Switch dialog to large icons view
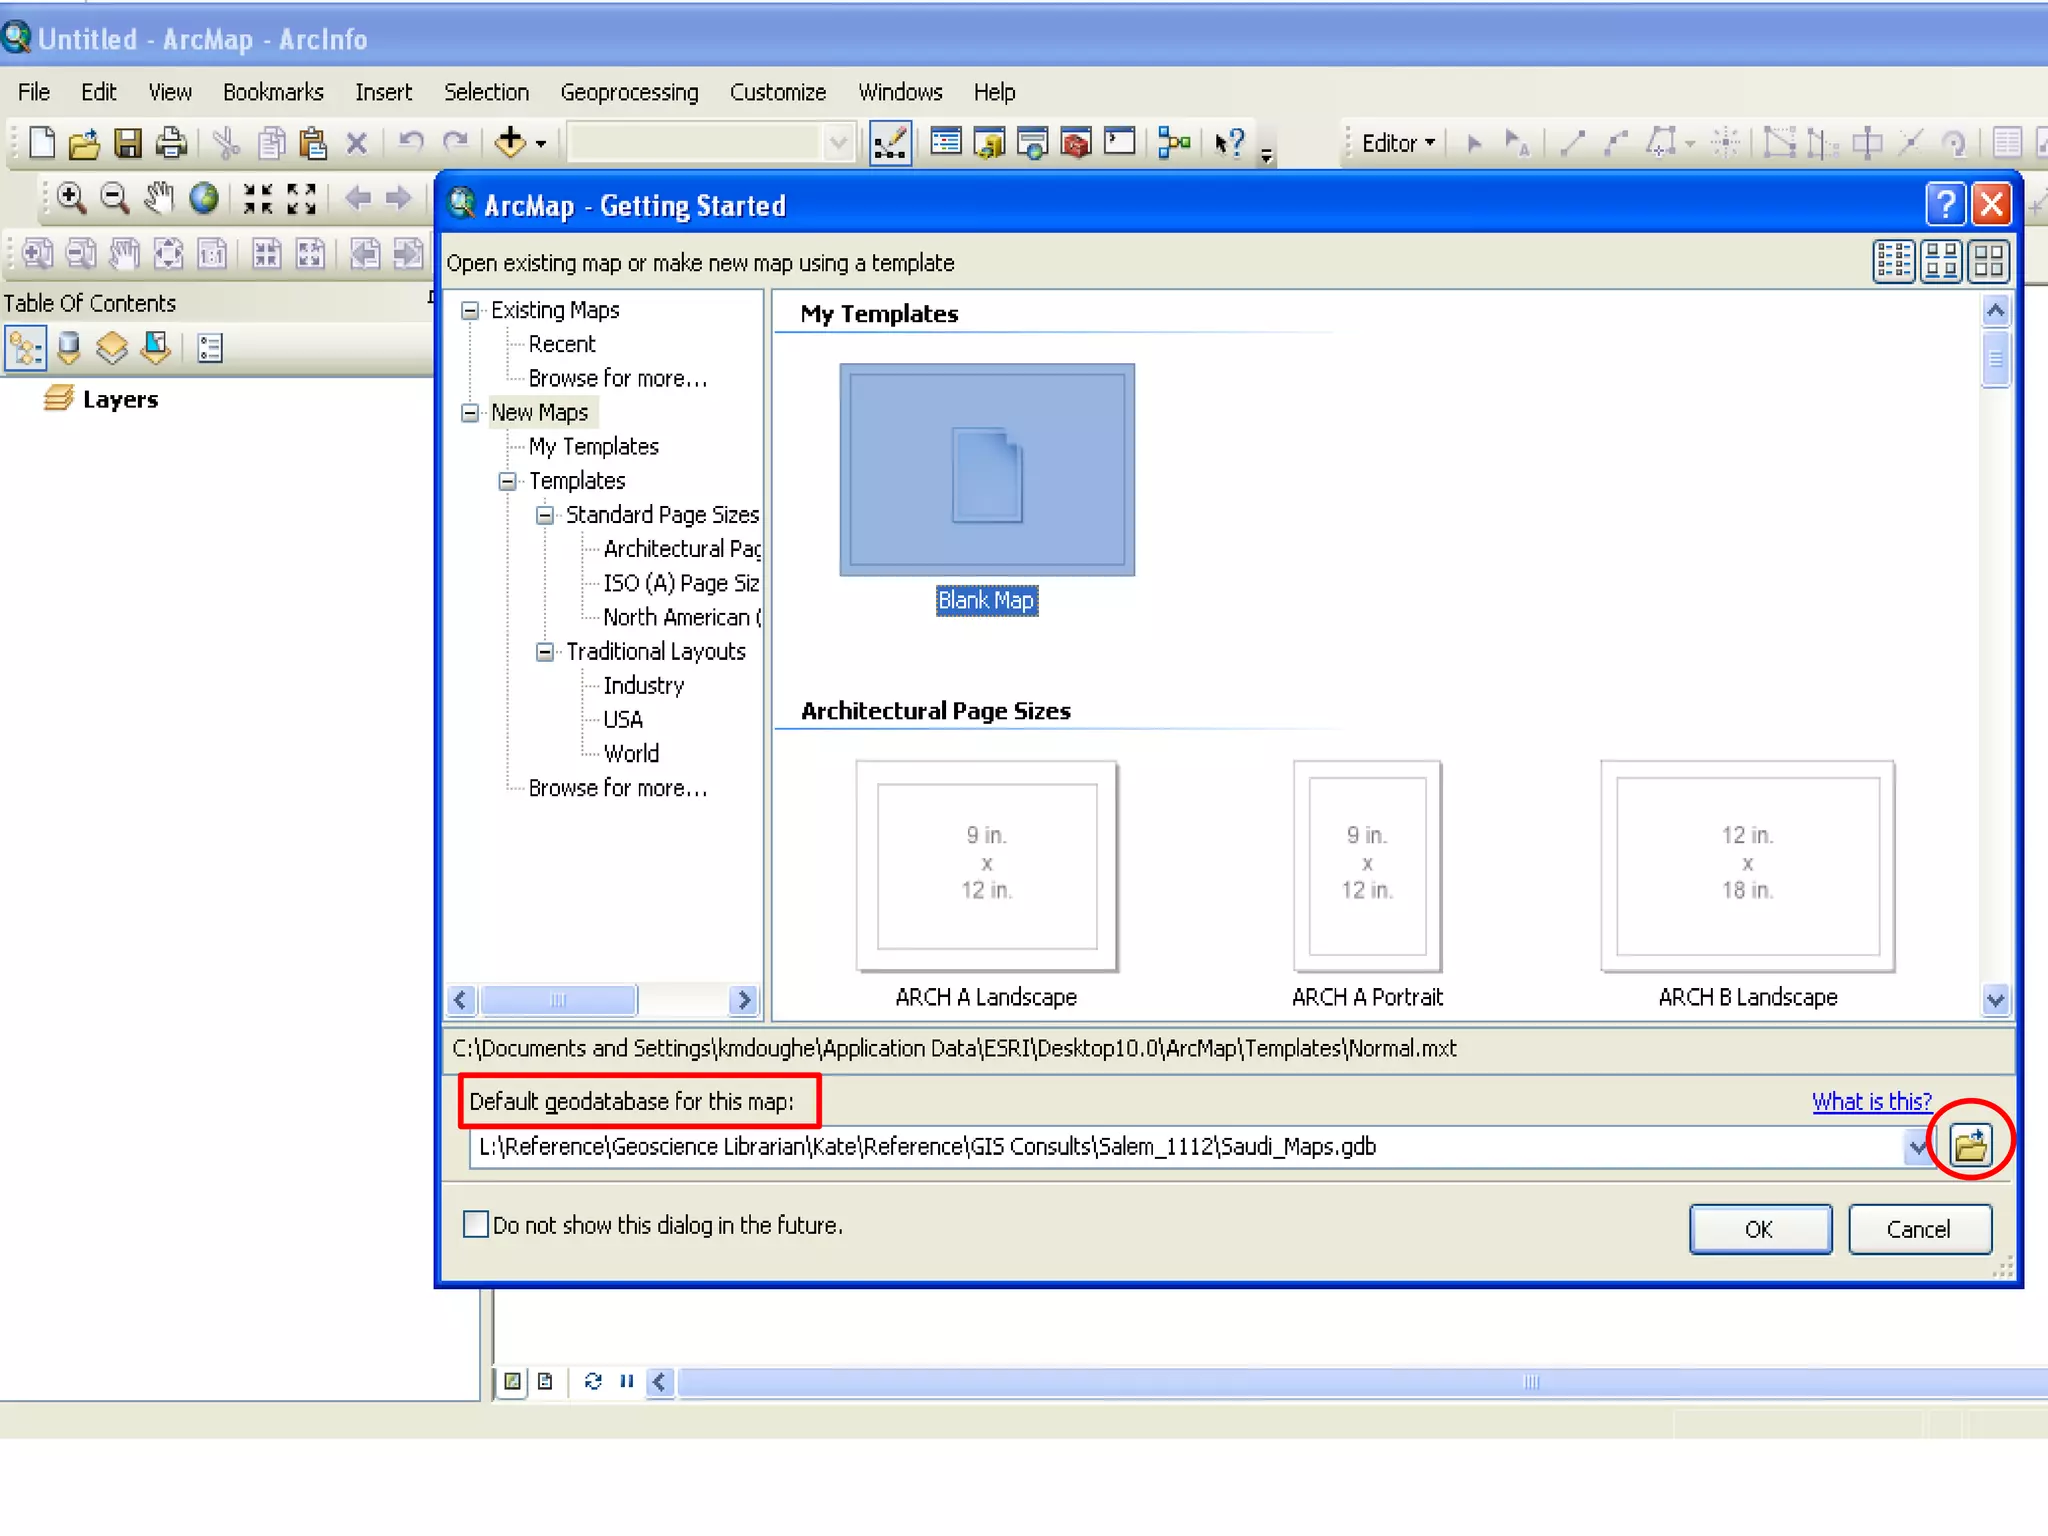This screenshot has width=2048, height=1536. (x=1988, y=261)
